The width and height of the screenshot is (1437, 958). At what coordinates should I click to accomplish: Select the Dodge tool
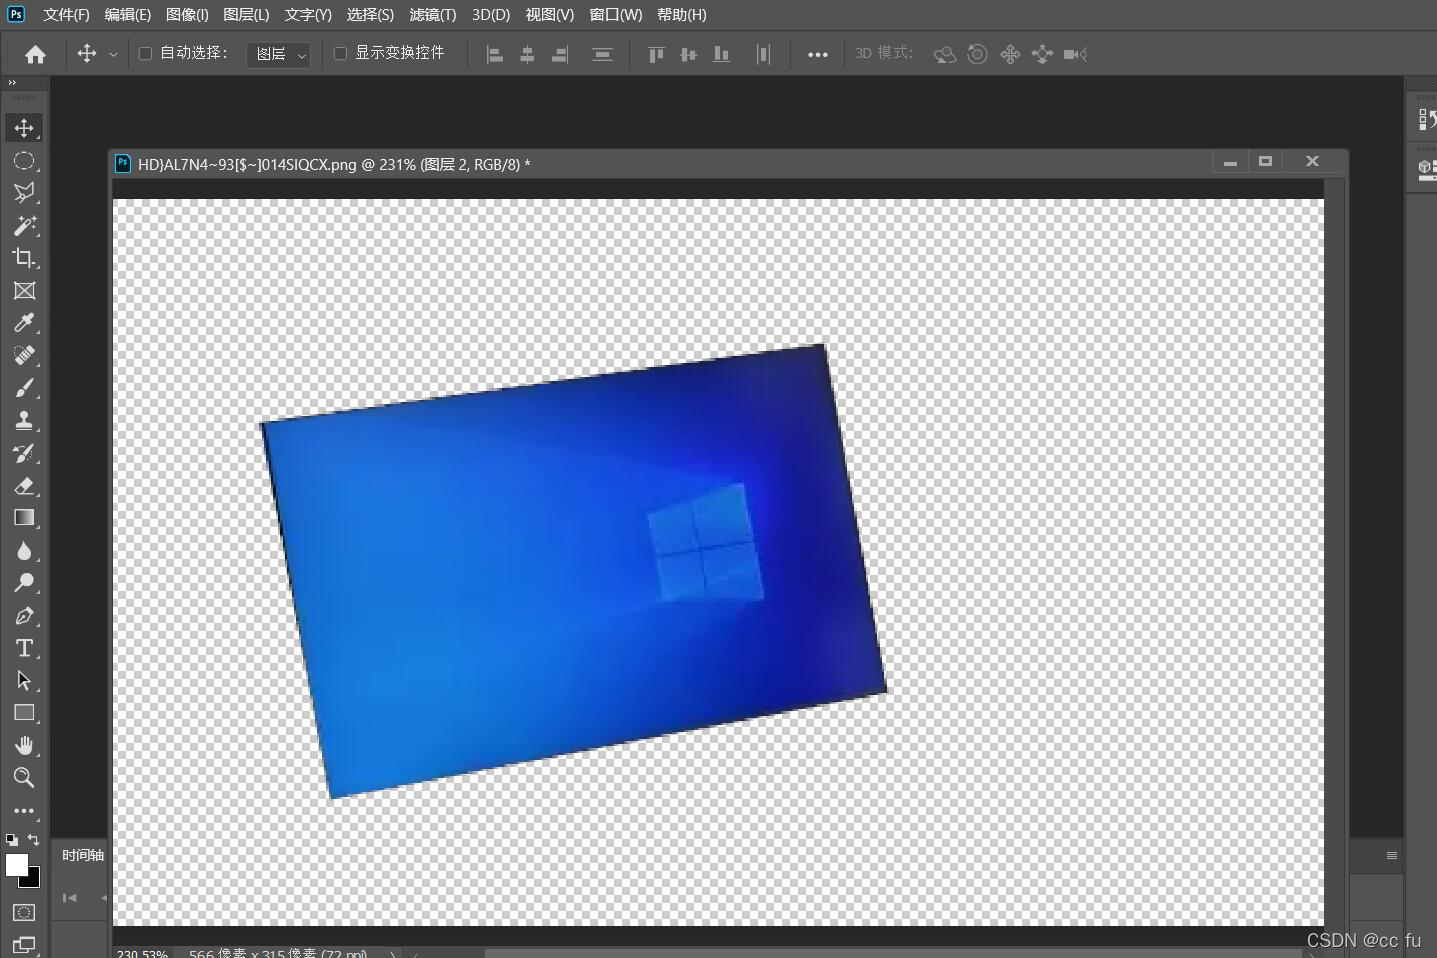click(24, 583)
